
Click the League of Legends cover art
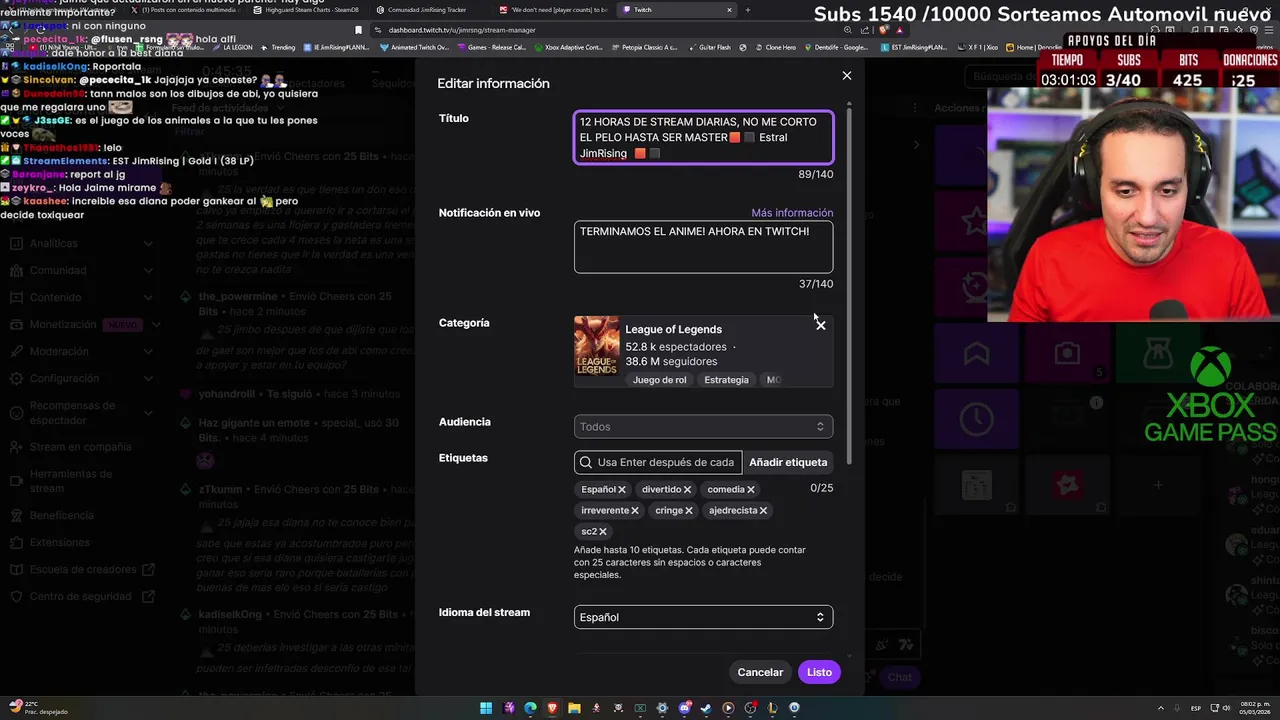click(596, 346)
